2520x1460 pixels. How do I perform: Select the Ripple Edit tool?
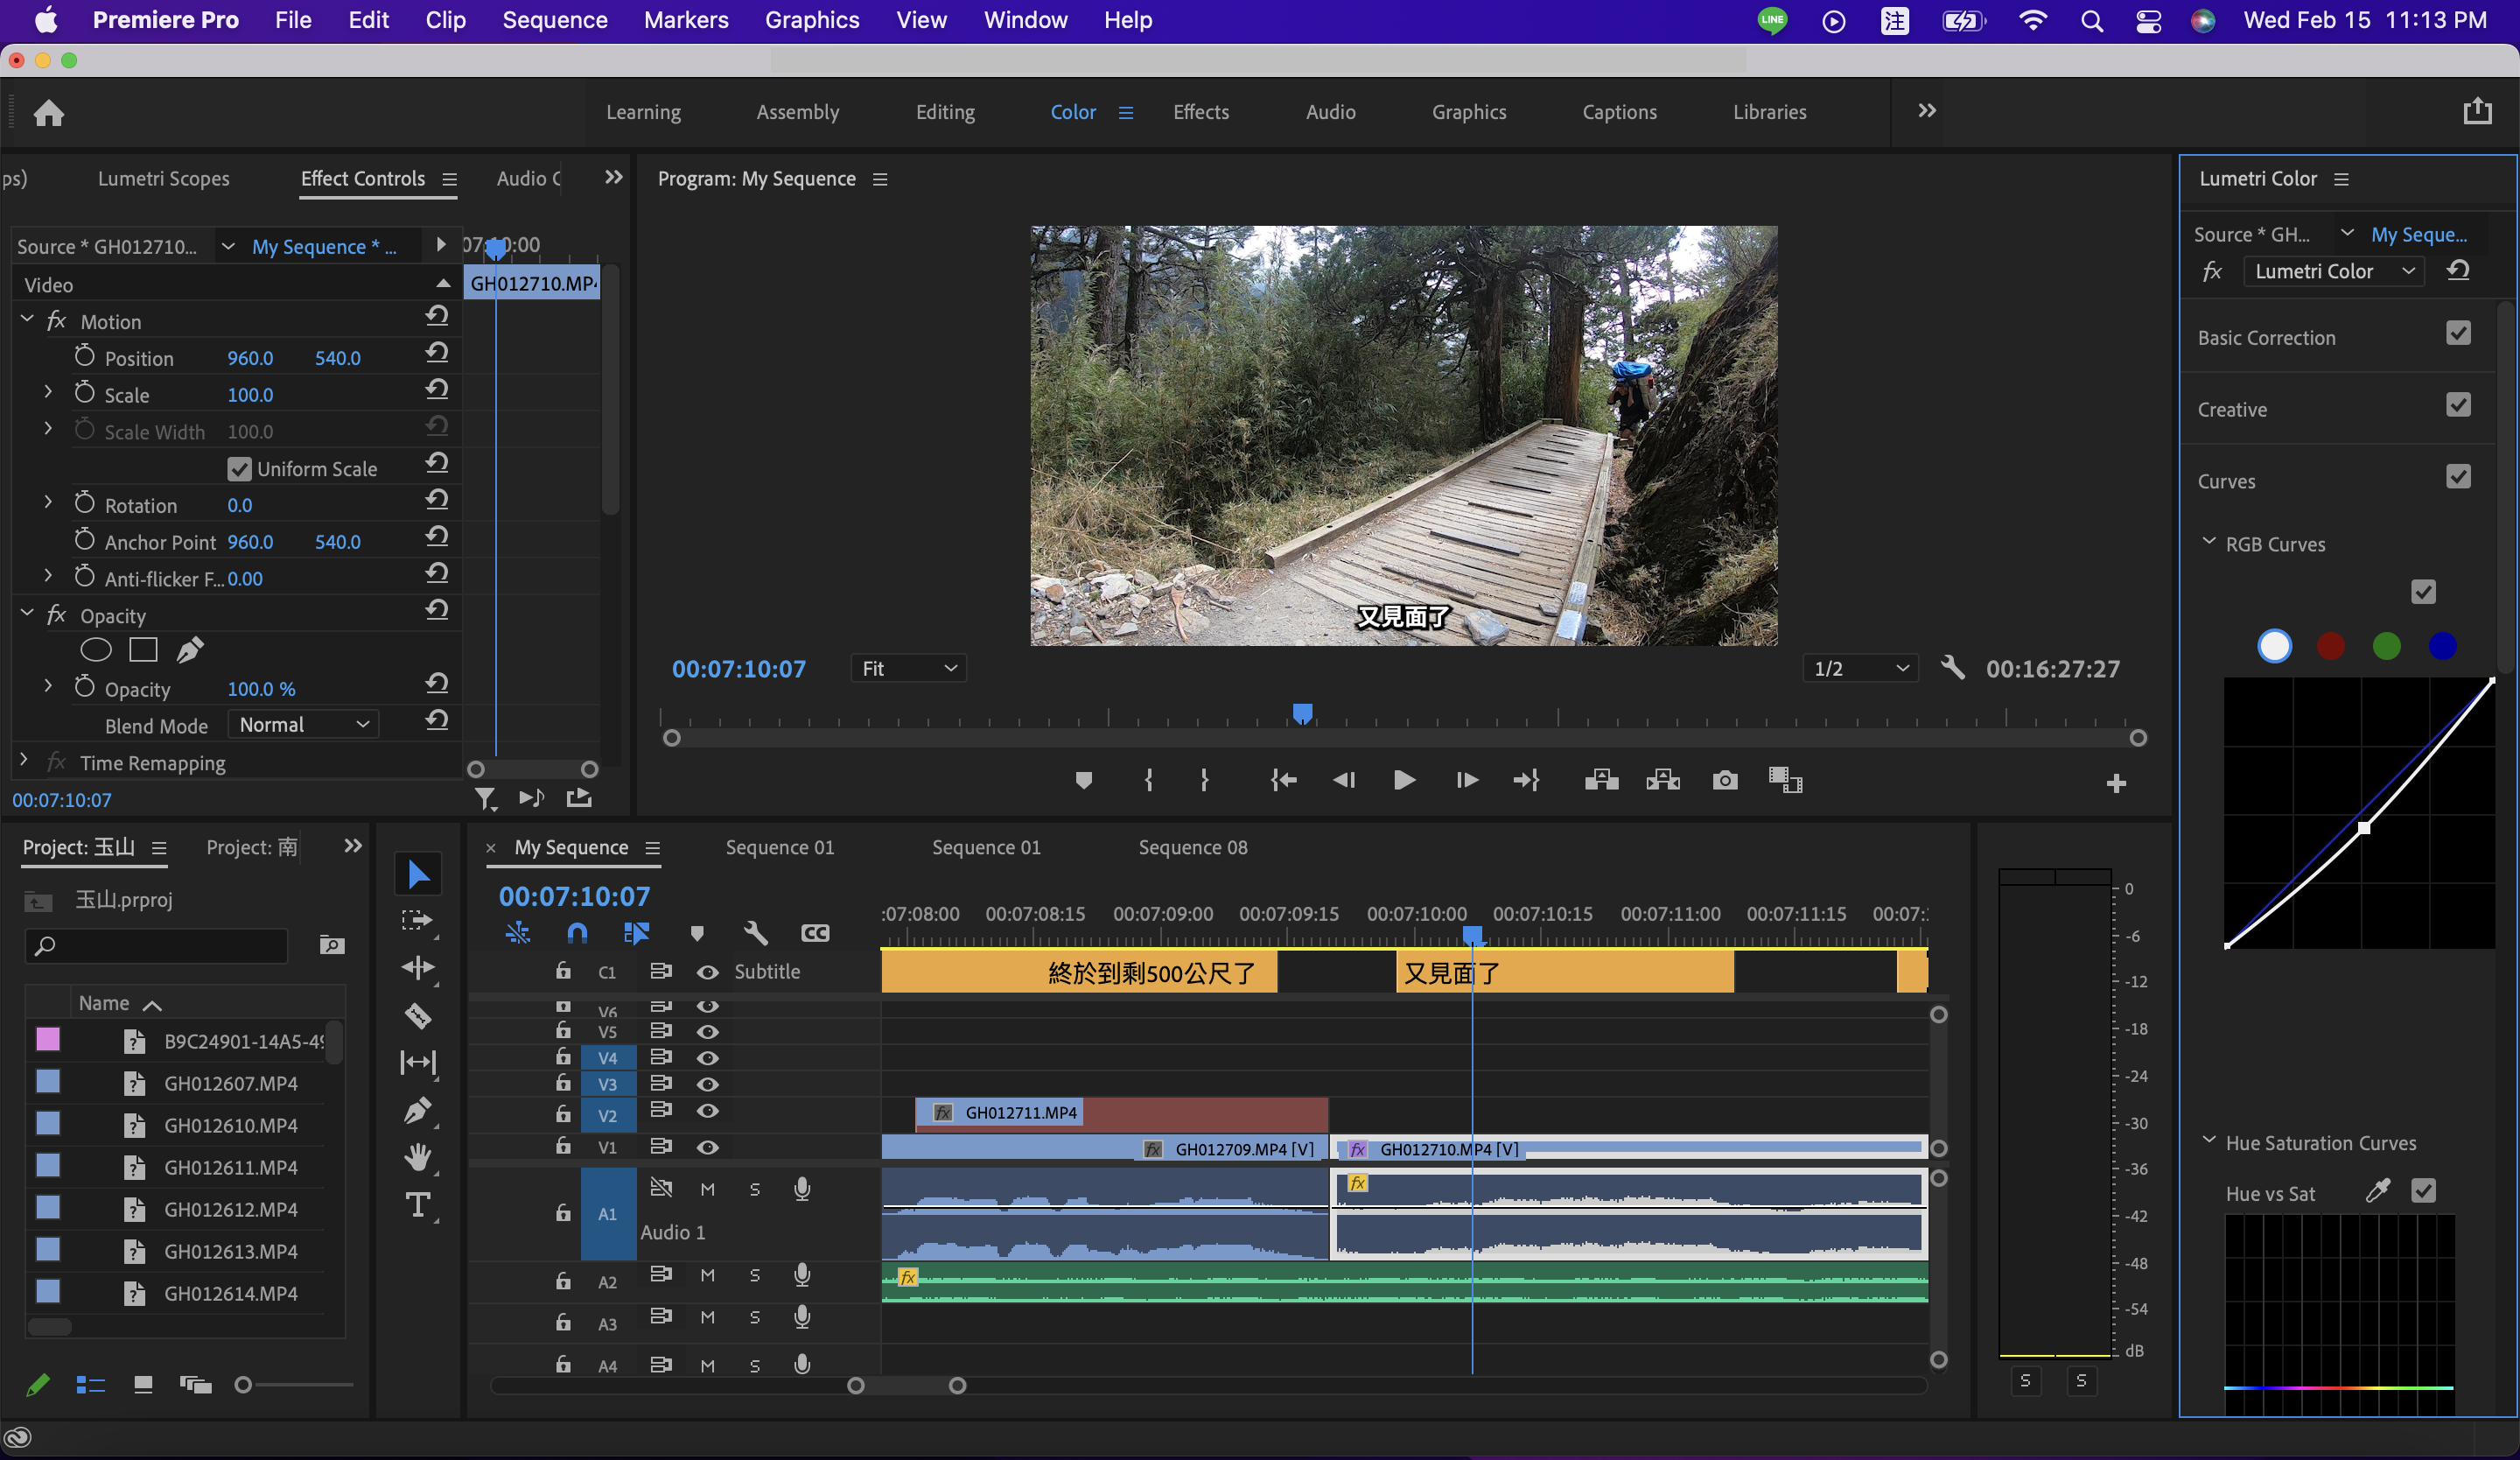point(418,967)
